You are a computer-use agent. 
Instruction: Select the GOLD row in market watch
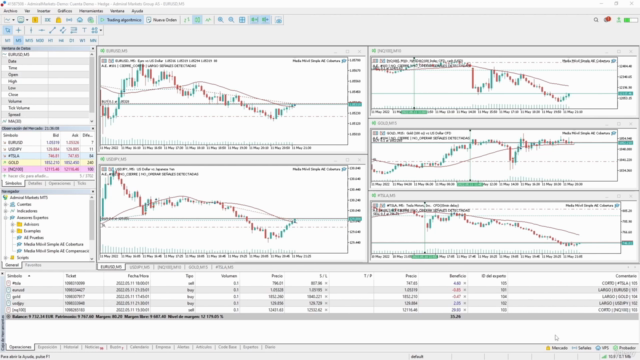point(48,162)
